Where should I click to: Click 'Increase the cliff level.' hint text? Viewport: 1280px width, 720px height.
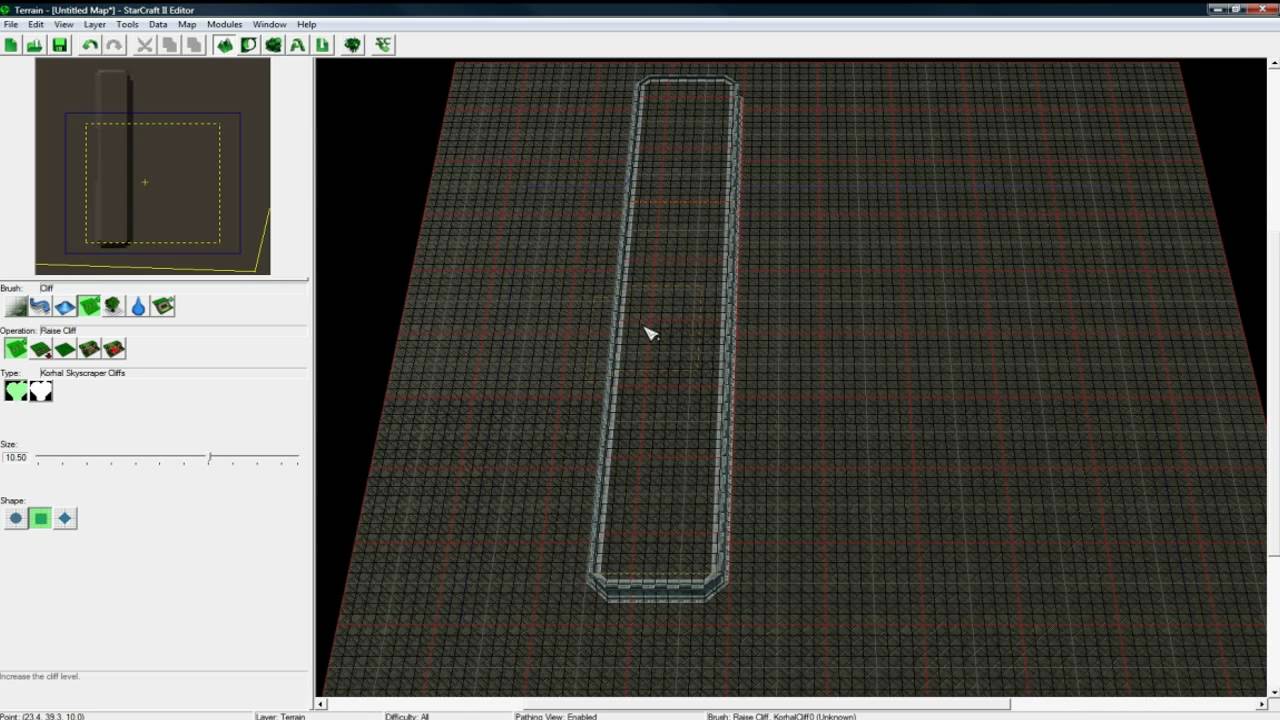coord(40,677)
